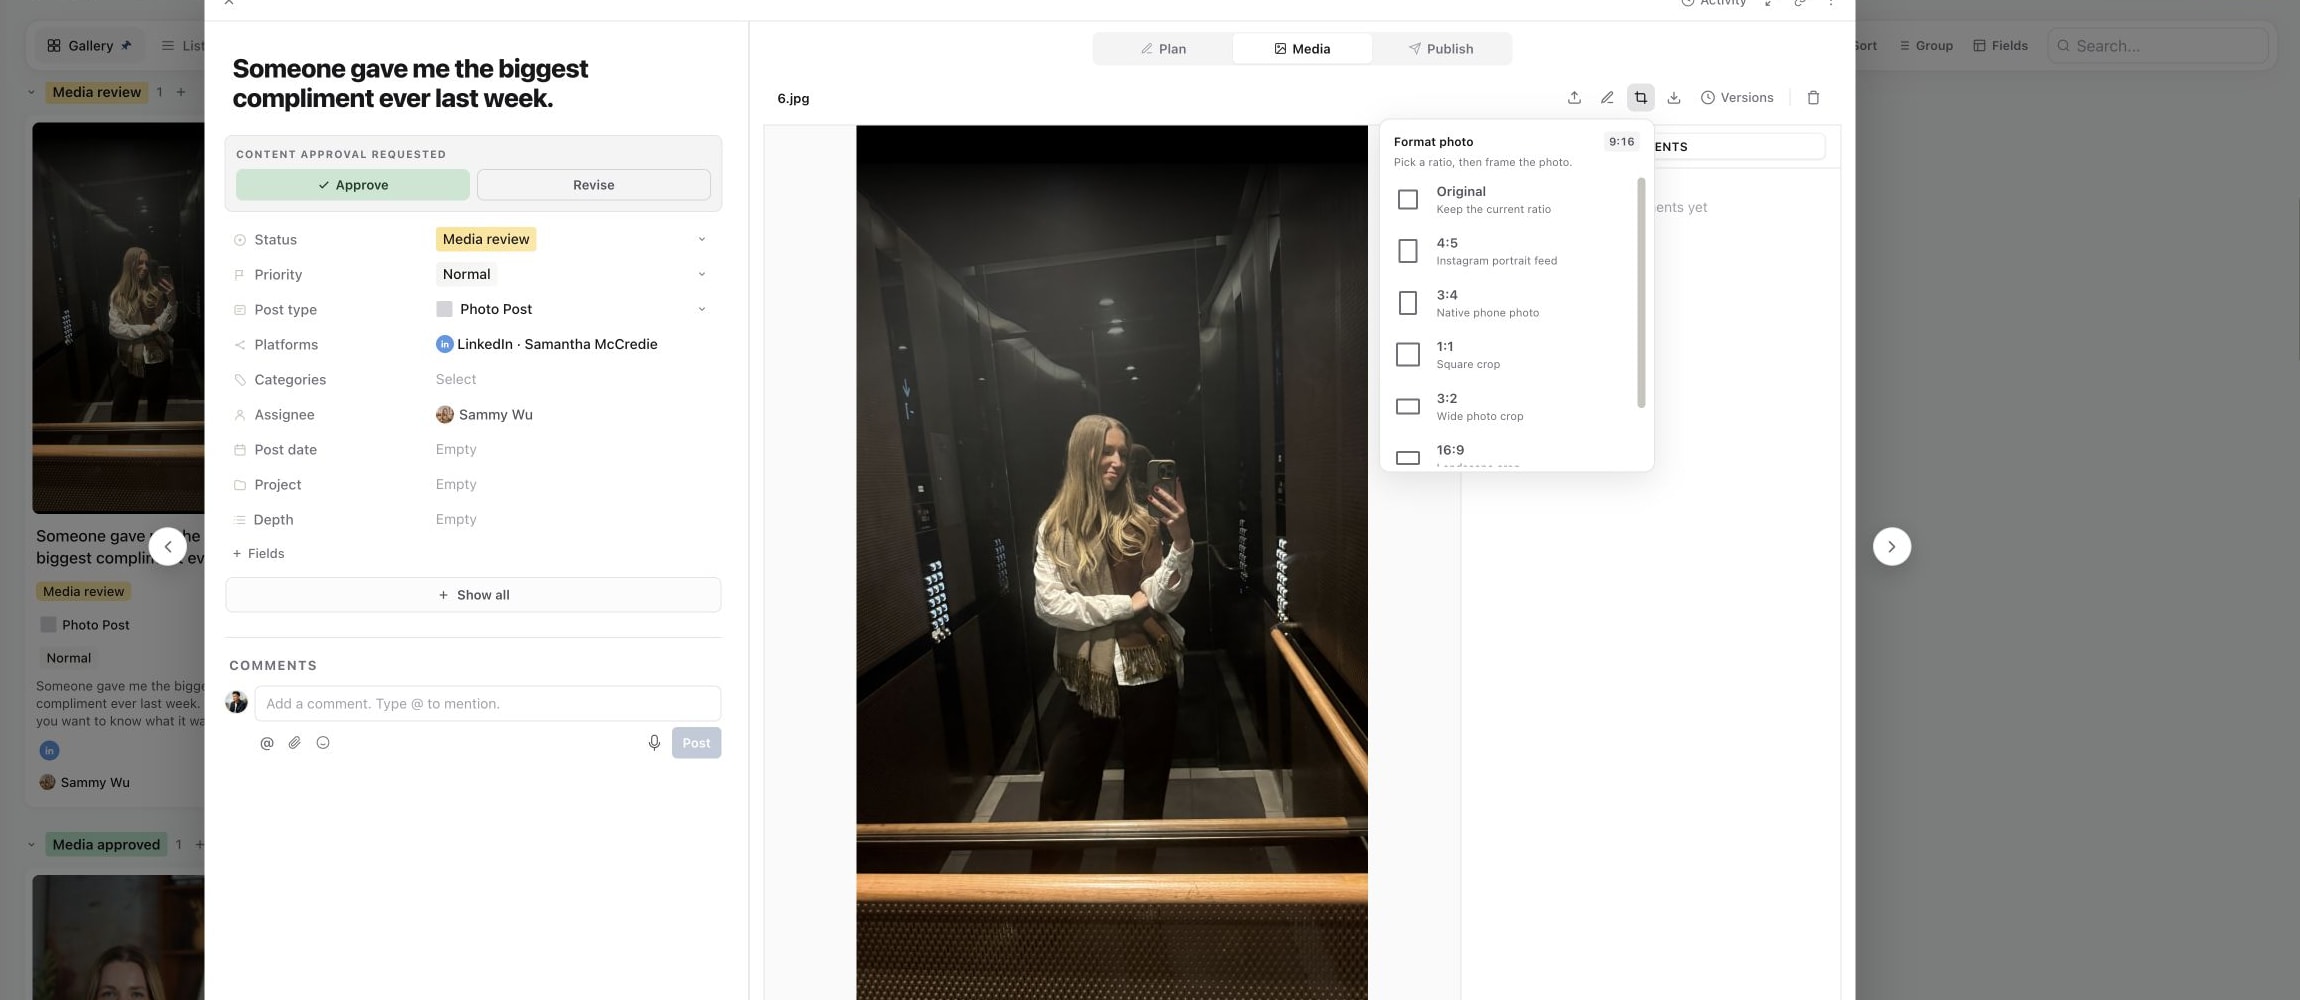Collapse the Media review group
This screenshot has width=2300, height=1000.
pos(31,92)
